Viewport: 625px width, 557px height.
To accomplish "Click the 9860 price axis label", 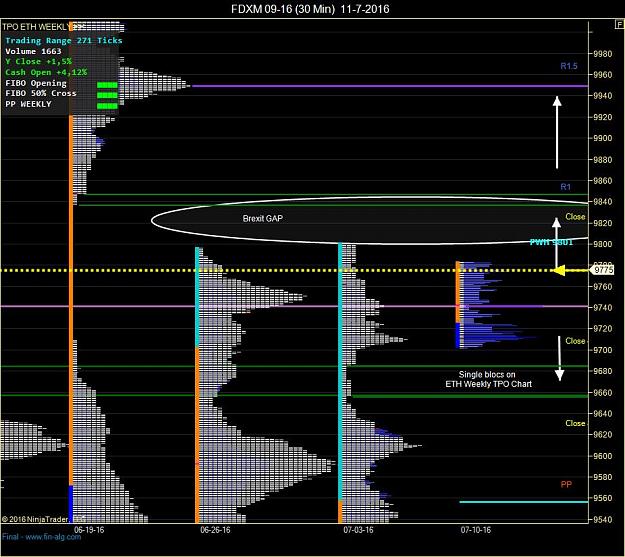I will [603, 181].
